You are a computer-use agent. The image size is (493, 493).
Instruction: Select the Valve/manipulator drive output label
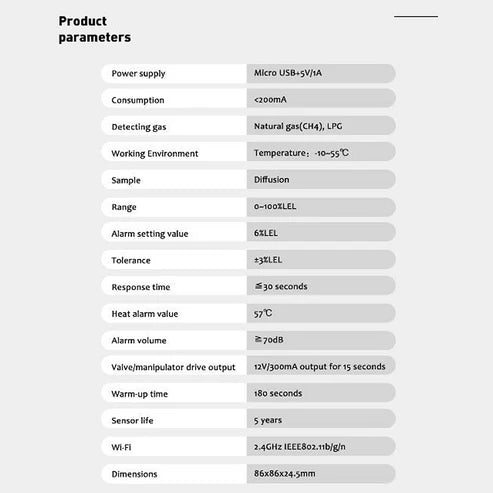click(x=173, y=367)
